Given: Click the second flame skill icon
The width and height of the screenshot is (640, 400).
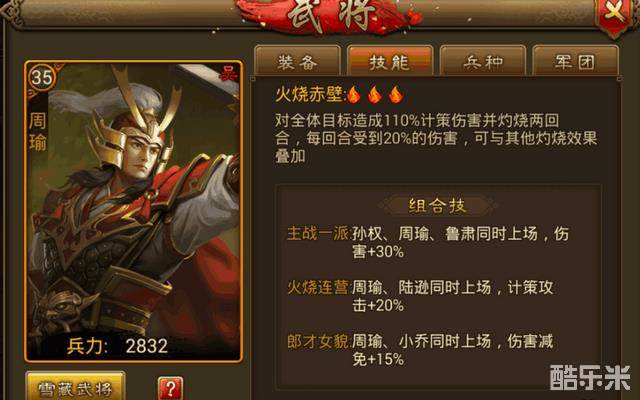Looking at the screenshot, I should 375,95.
